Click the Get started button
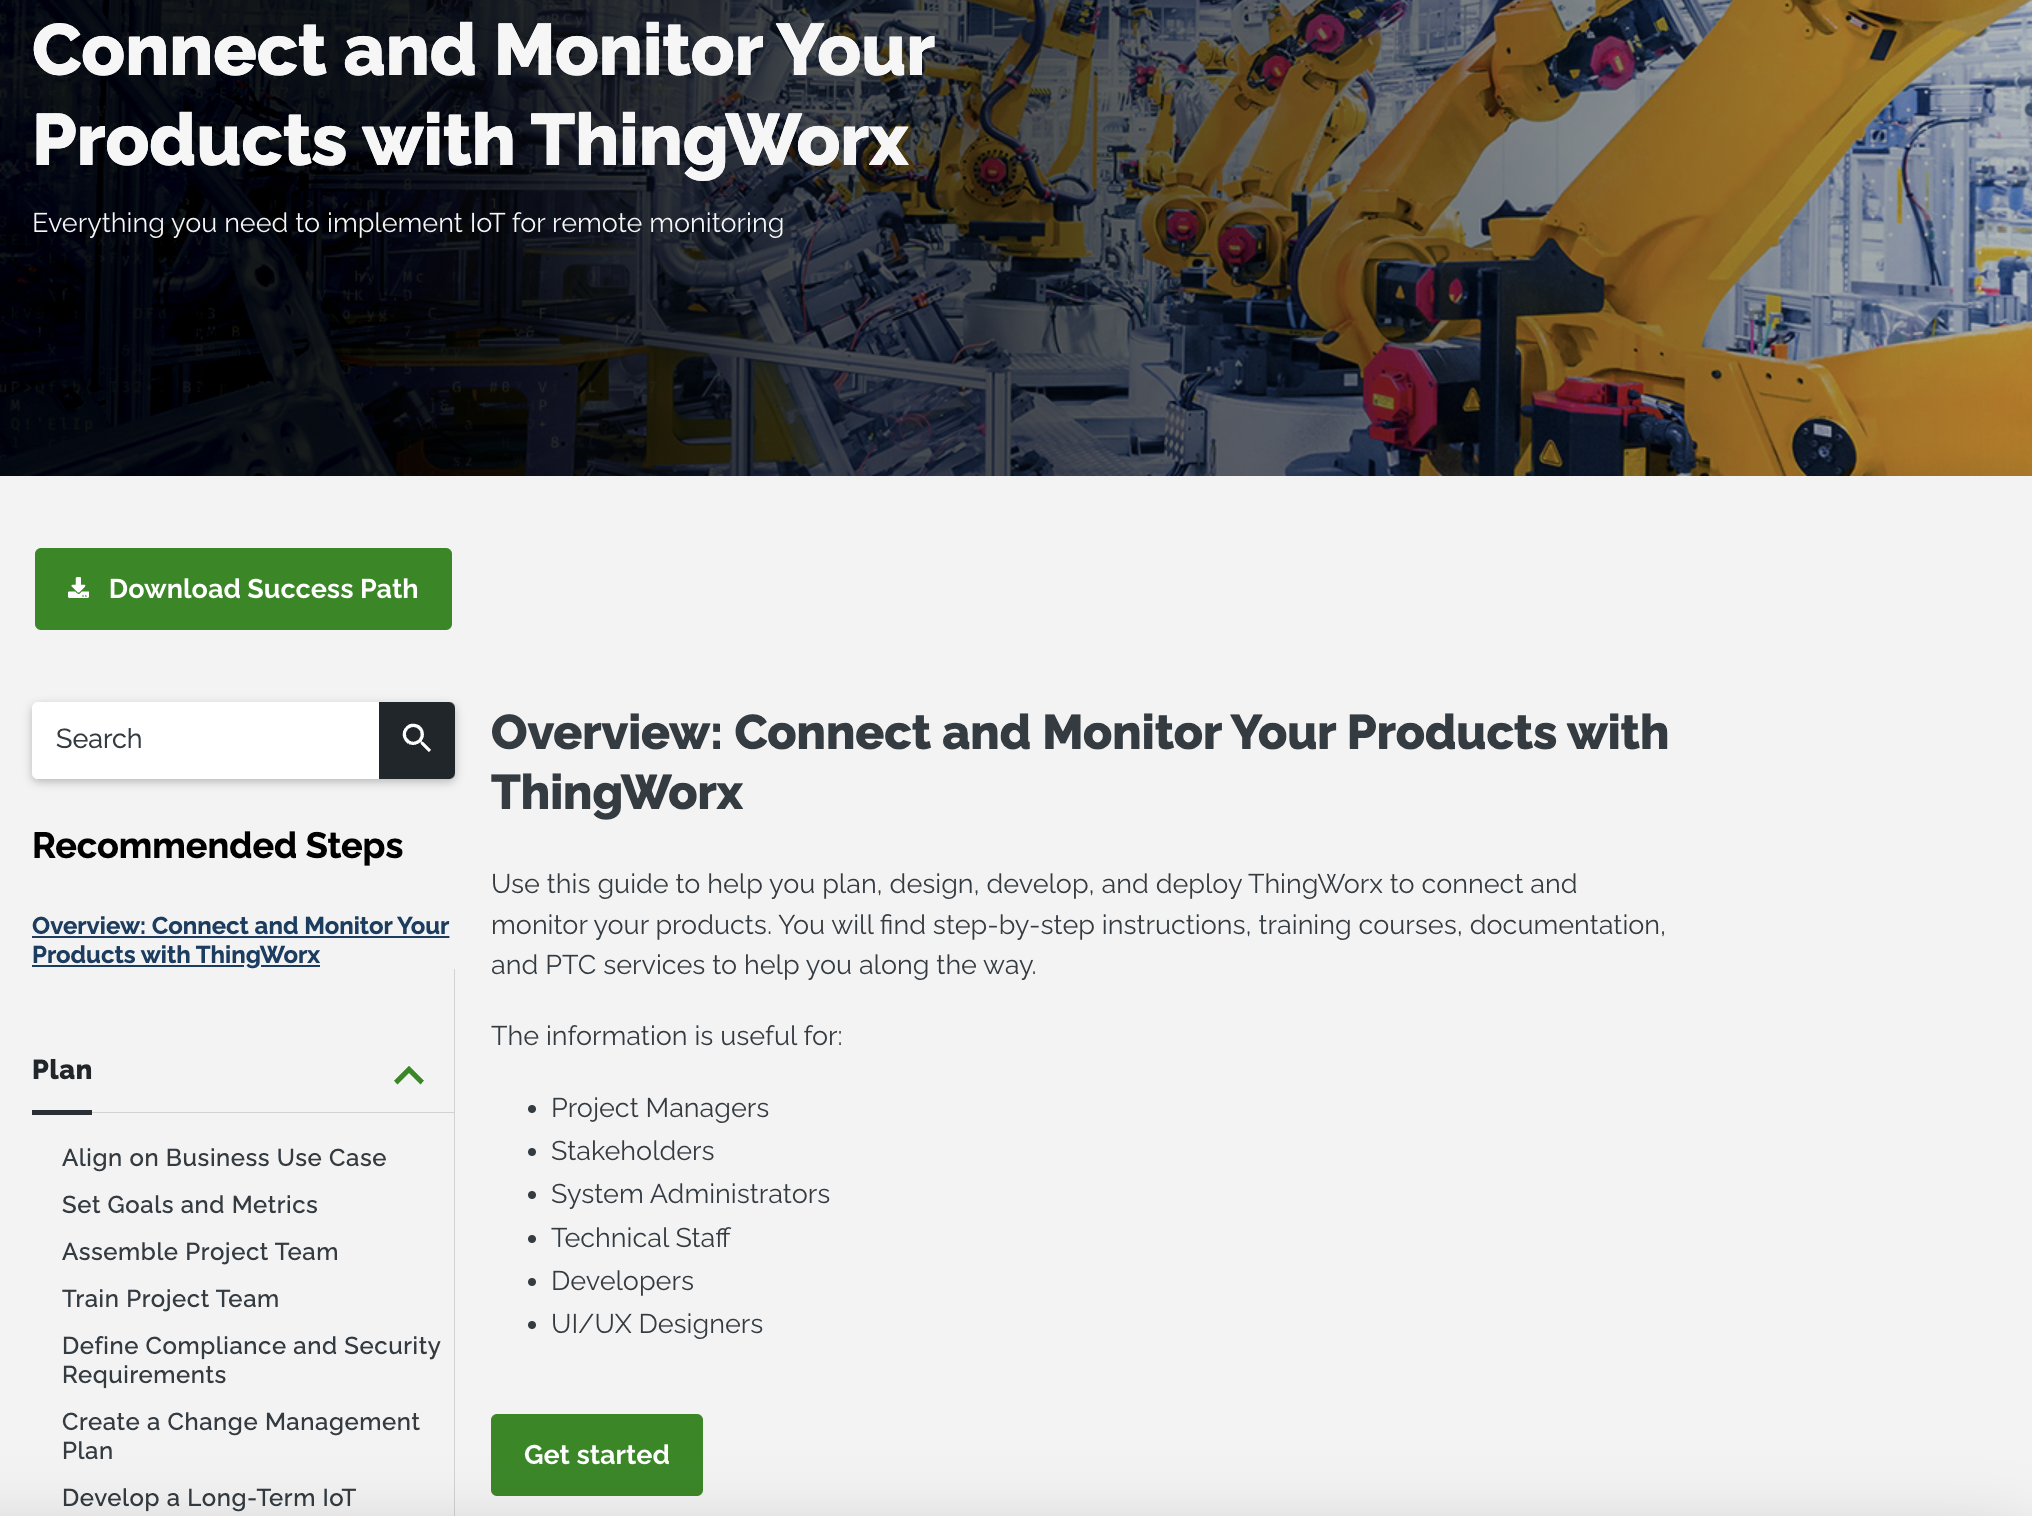The height and width of the screenshot is (1516, 2032). click(597, 1455)
